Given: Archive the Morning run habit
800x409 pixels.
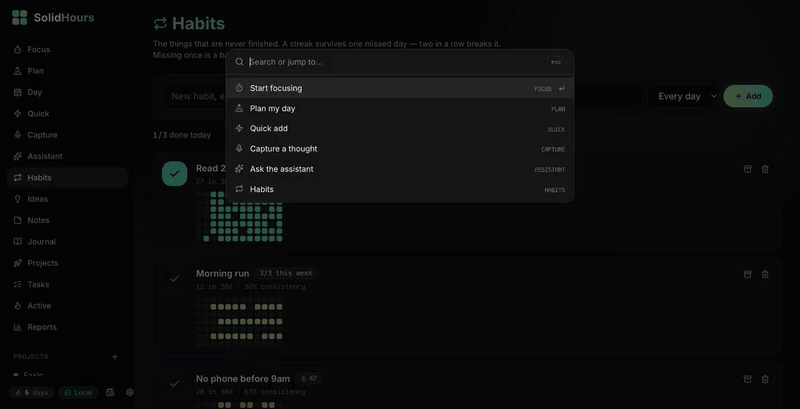Looking at the screenshot, I should tap(747, 274).
